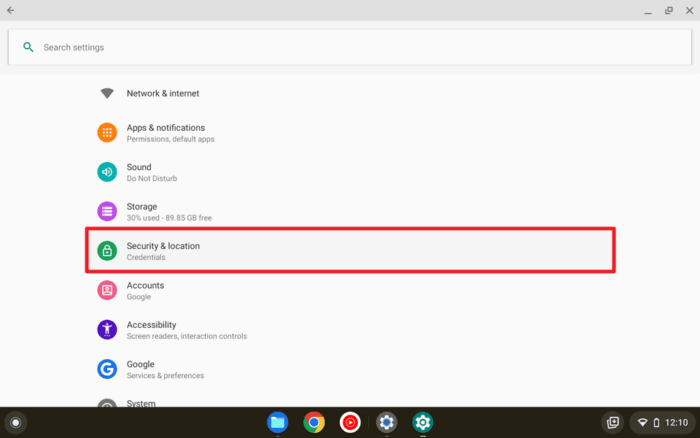Click the purple Storage icon
The width and height of the screenshot is (700, 438).
point(107,211)
